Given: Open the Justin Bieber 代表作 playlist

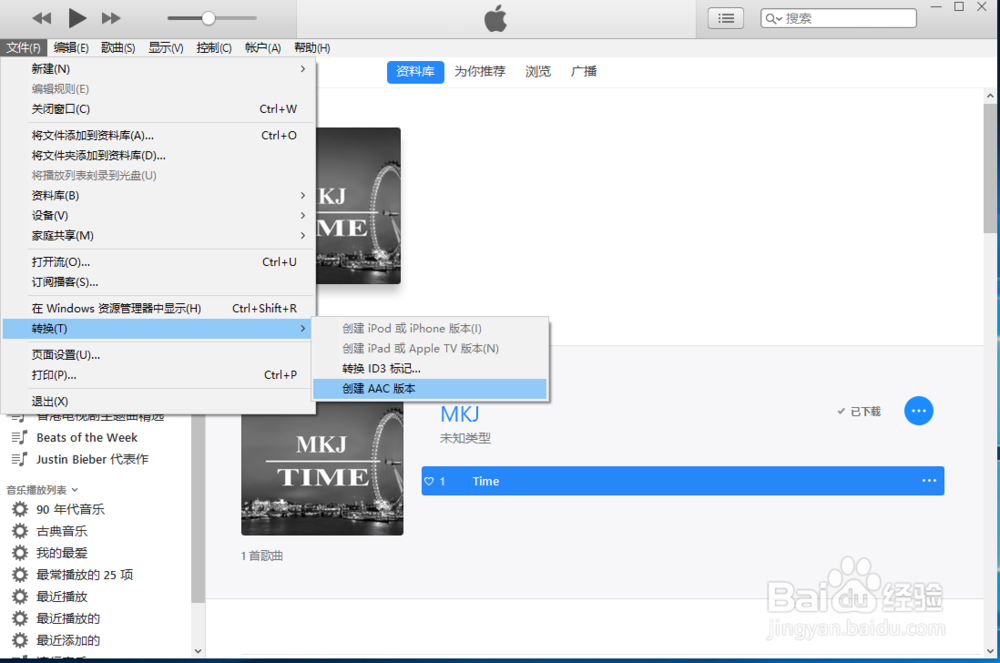Looking at the screenshot, I should (92, 460).
